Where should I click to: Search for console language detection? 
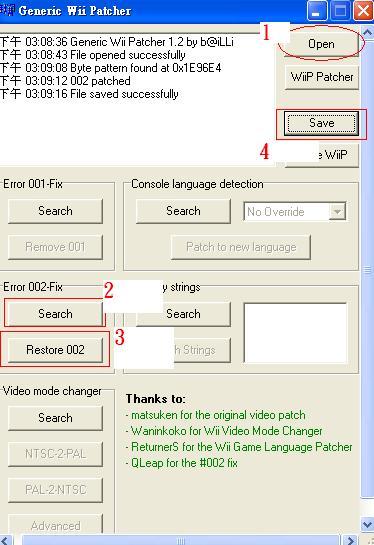[x=183, y=211]
